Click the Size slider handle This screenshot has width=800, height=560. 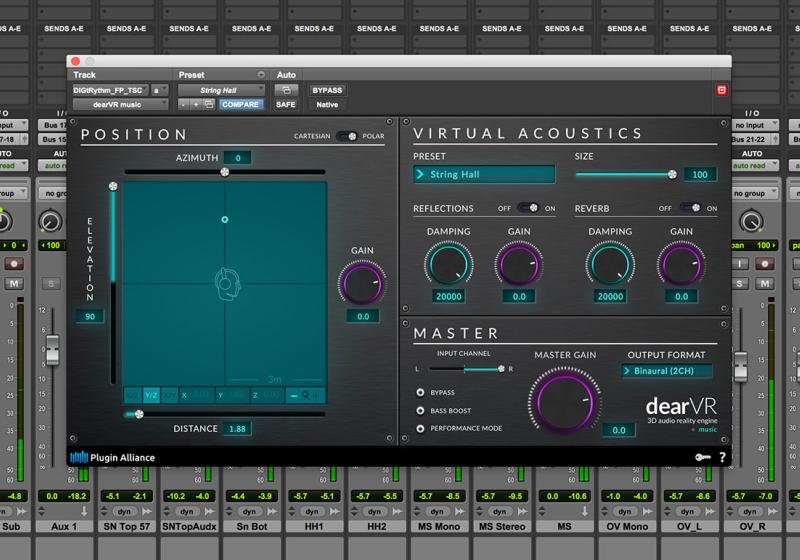pos(672,174)
